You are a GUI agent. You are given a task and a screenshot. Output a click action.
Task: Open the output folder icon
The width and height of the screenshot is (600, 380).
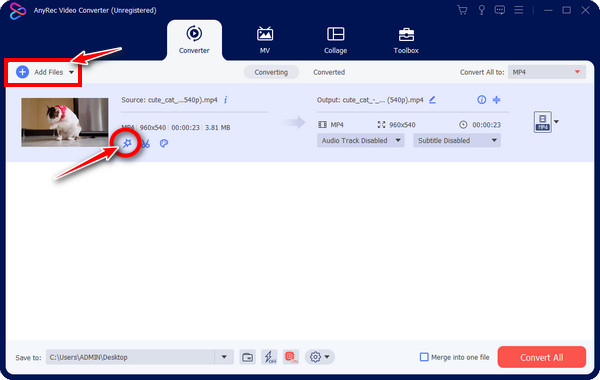click(248, 357)
